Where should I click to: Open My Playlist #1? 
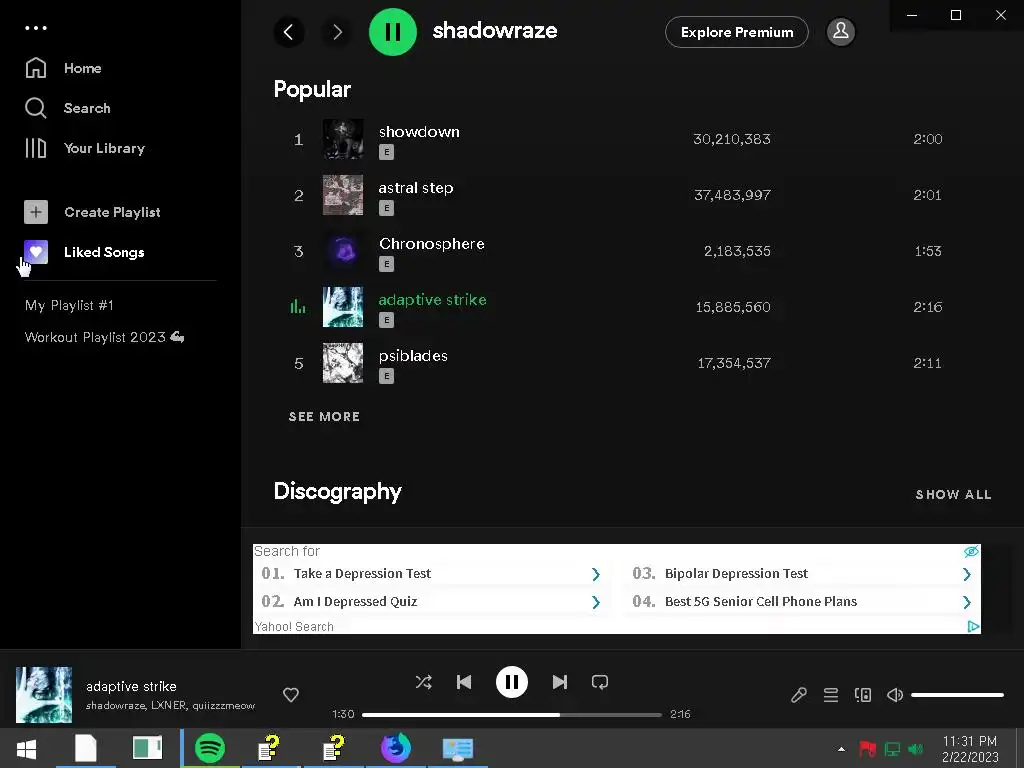(69, 305)
